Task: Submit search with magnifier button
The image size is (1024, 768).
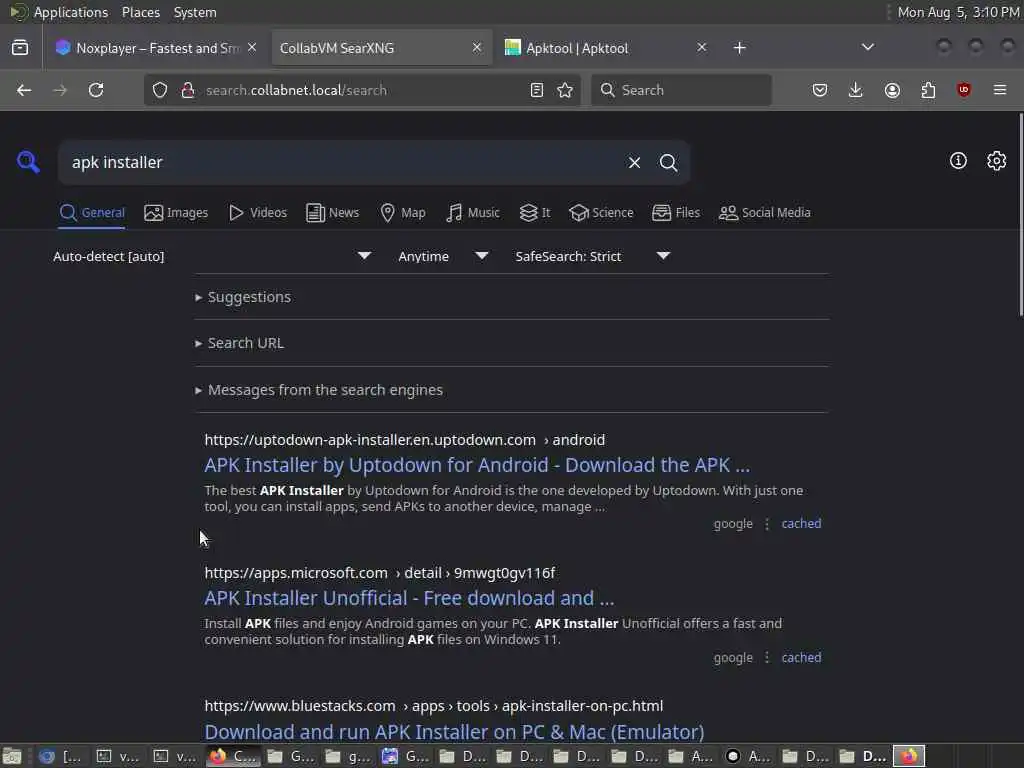Action: (x=668, y=163)
